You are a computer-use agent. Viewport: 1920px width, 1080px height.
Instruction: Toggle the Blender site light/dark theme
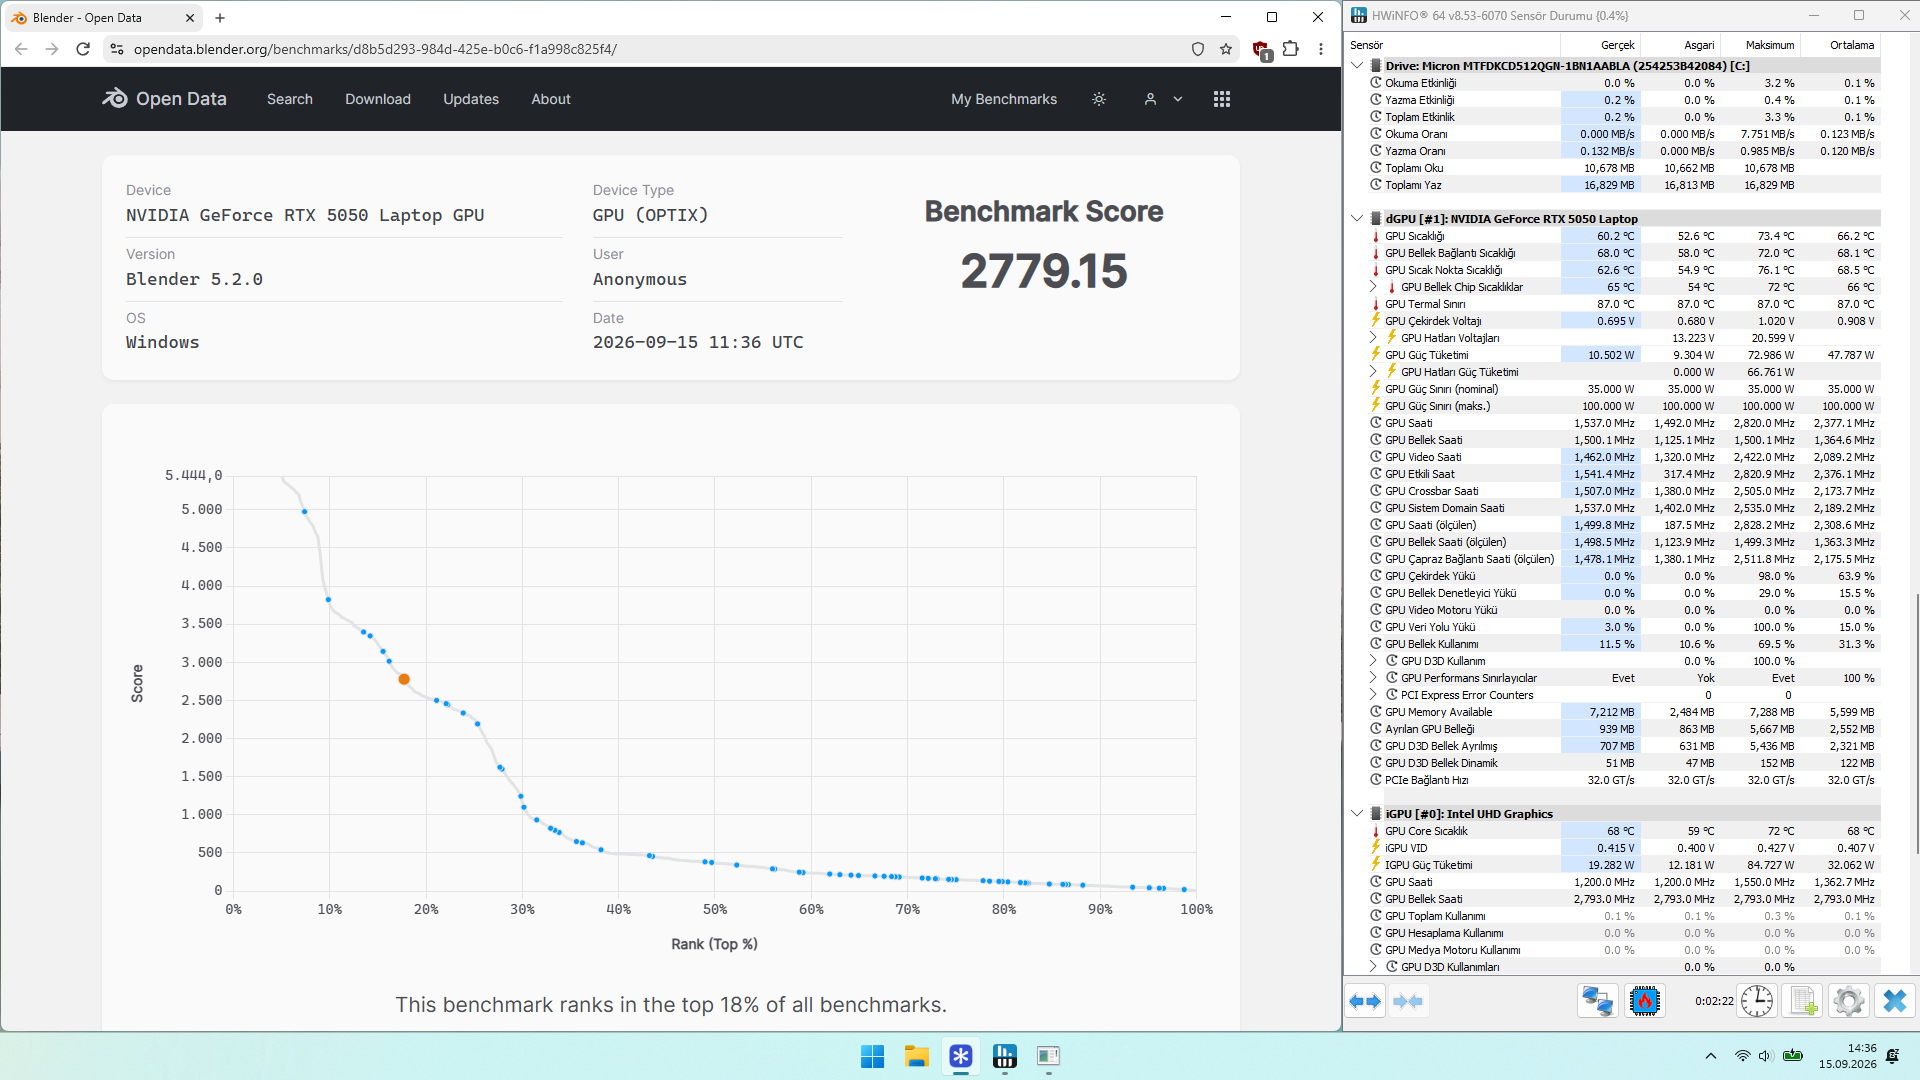(x=1099, y=99)
